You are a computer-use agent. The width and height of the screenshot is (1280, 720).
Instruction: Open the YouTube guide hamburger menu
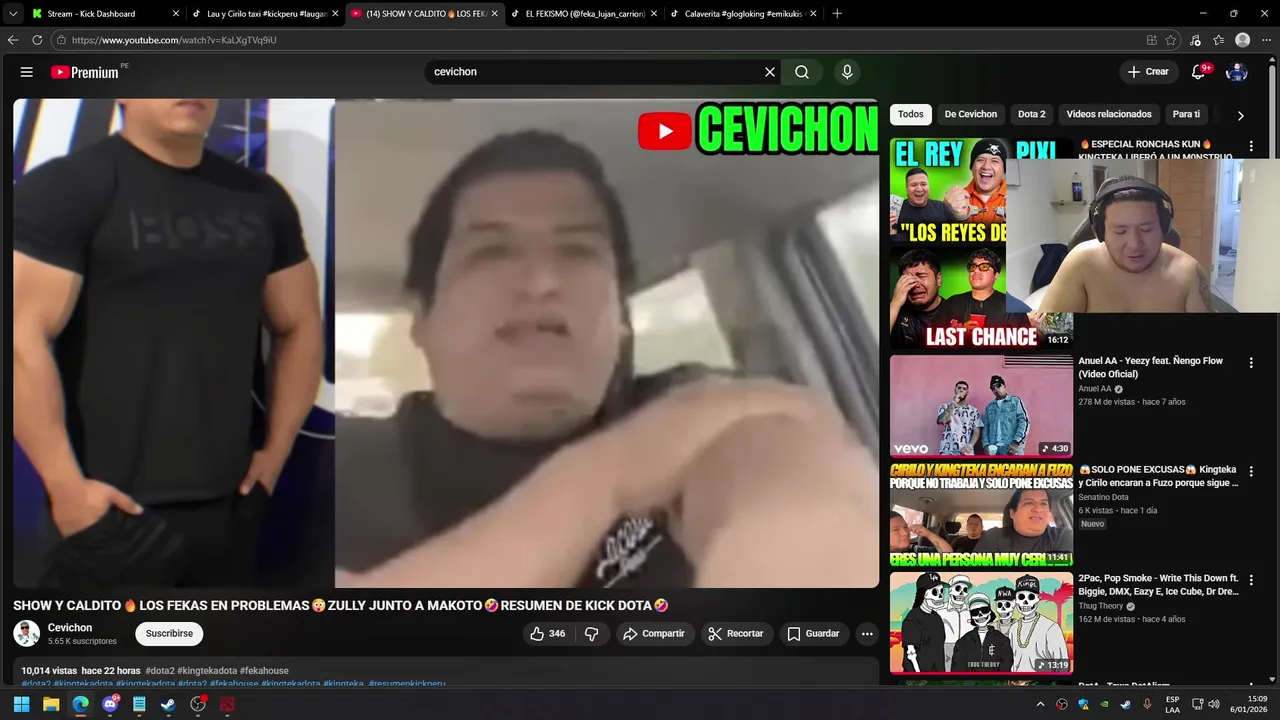click(27, 72)
